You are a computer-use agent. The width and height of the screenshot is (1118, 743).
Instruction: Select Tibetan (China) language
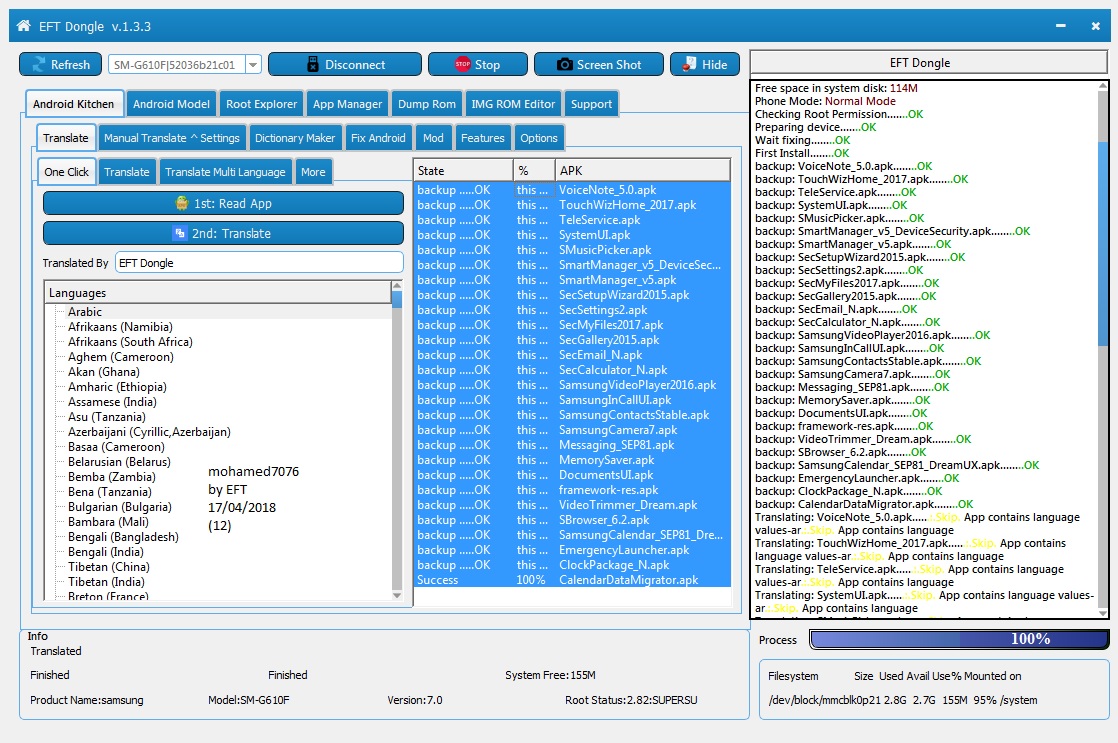[108, 566]
